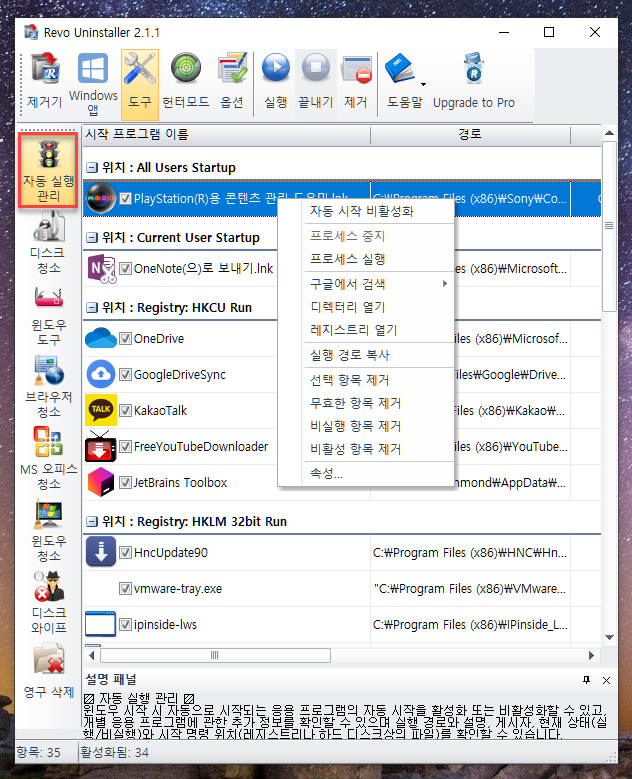Collapse the Current User Startup group
Viewport: 632px width, 779px height.
91,237
